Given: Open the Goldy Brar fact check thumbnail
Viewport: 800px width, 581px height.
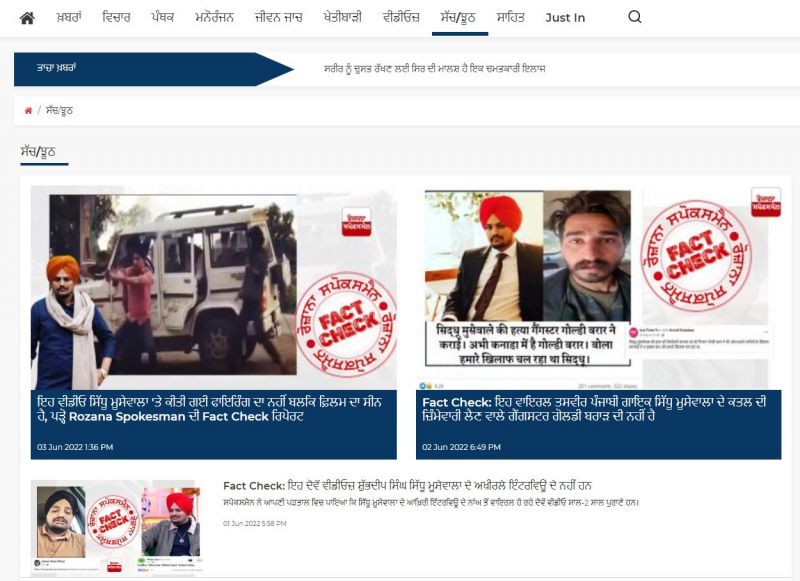Looking at the screenshot, I should [598, 287].
